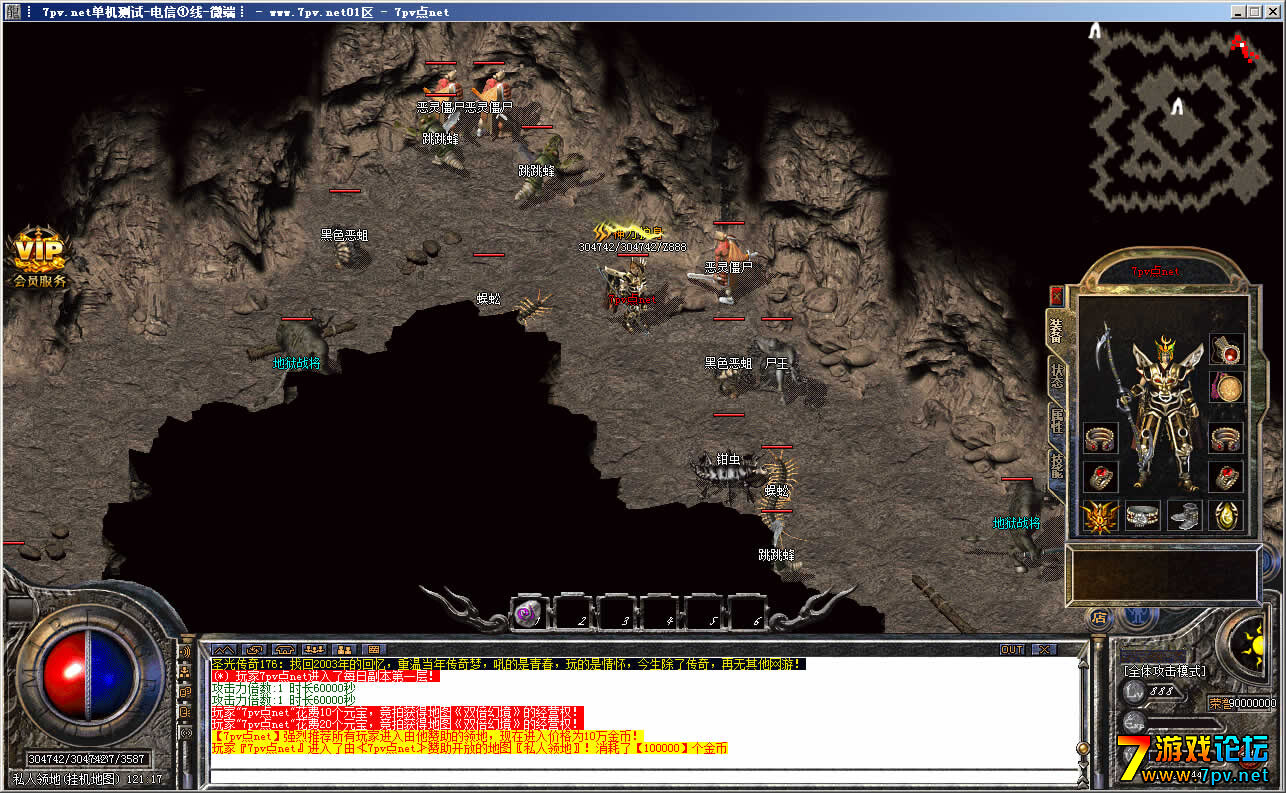The image size is (1286, 793).
Task: Click the grid keypad icon in chat toolbar
Action: pos(374,650)
